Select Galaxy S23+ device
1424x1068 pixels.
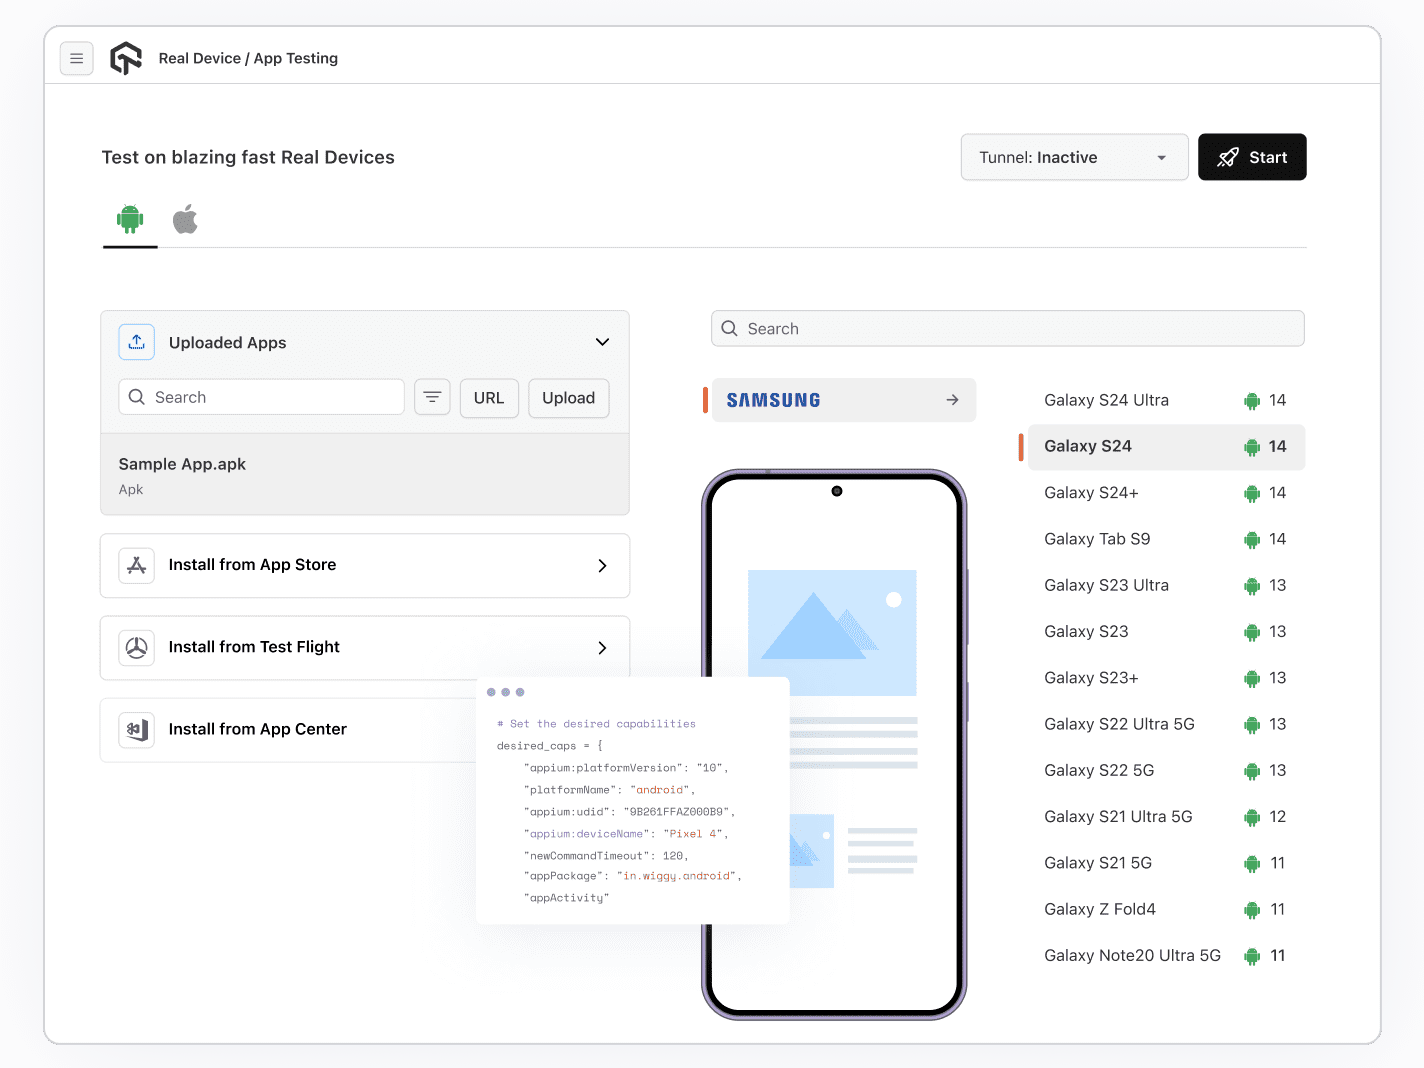point(1166,678)
